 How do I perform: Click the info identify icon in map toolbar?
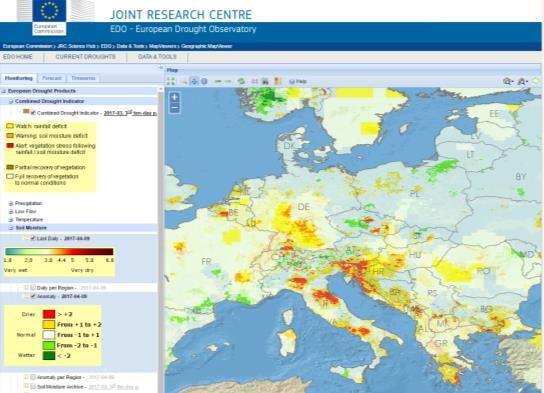click(204, 82)
